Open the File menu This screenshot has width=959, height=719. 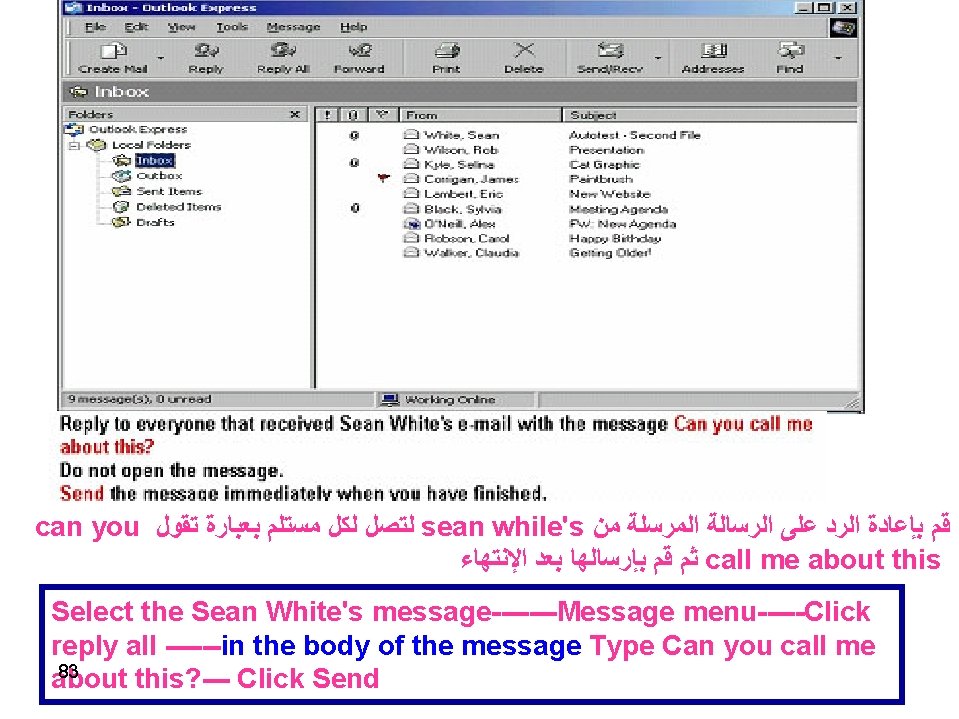[95, 27]
